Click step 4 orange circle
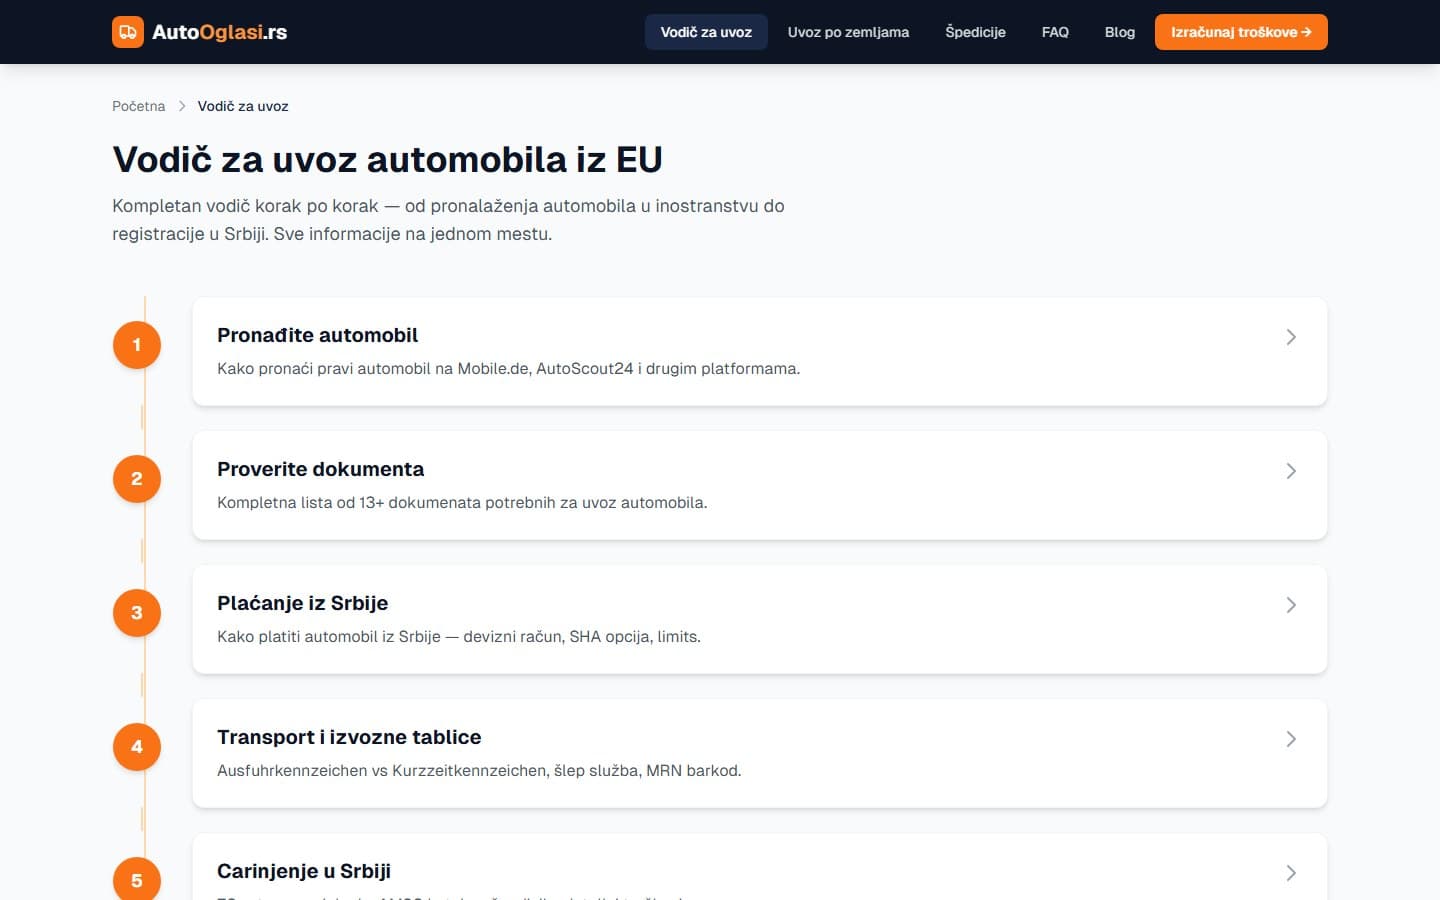Screen dimensions: 1440x900 coord(137,747)
